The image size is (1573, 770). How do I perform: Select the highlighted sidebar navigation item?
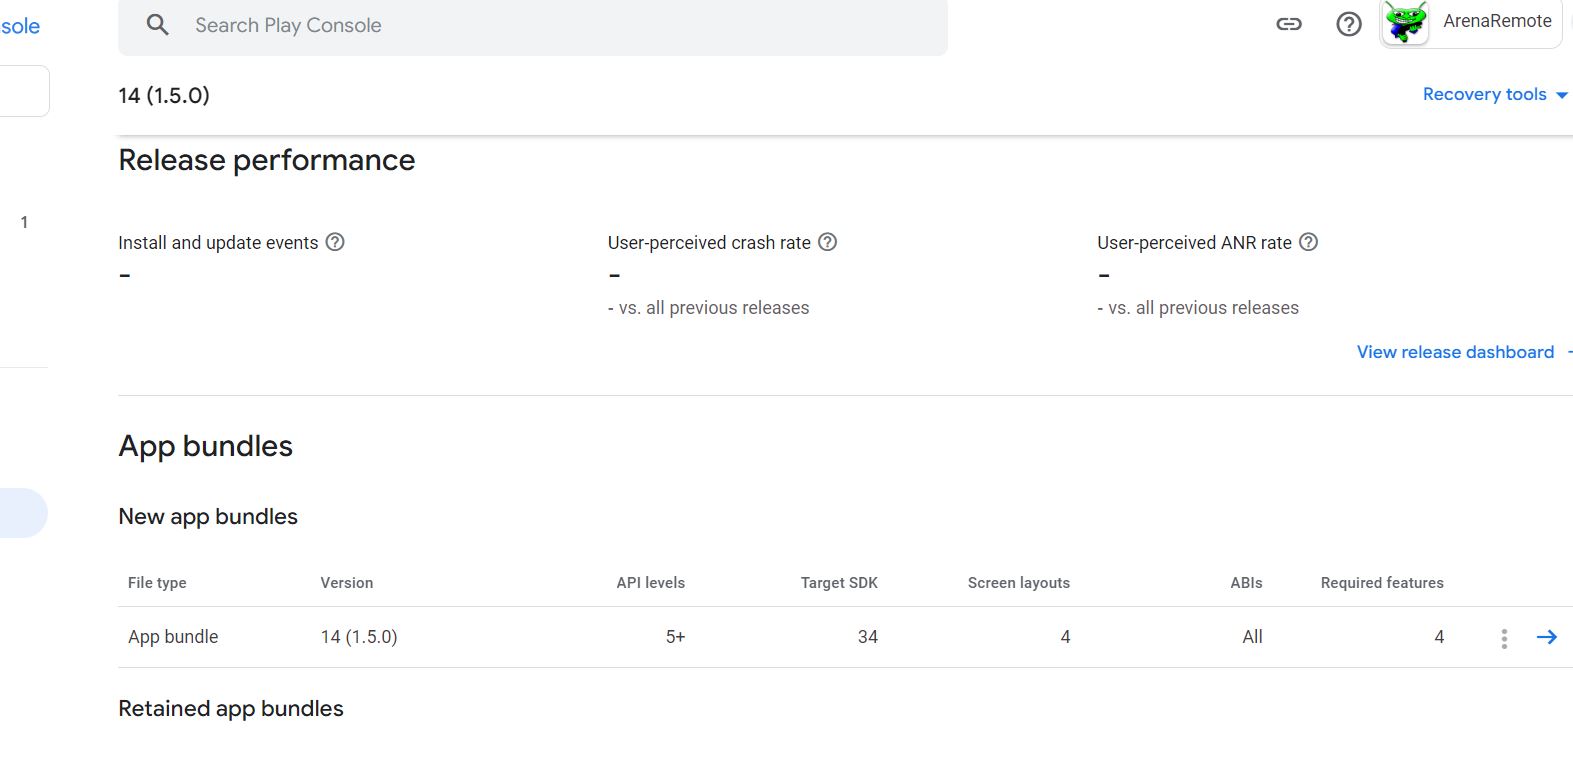pos(22,513)
